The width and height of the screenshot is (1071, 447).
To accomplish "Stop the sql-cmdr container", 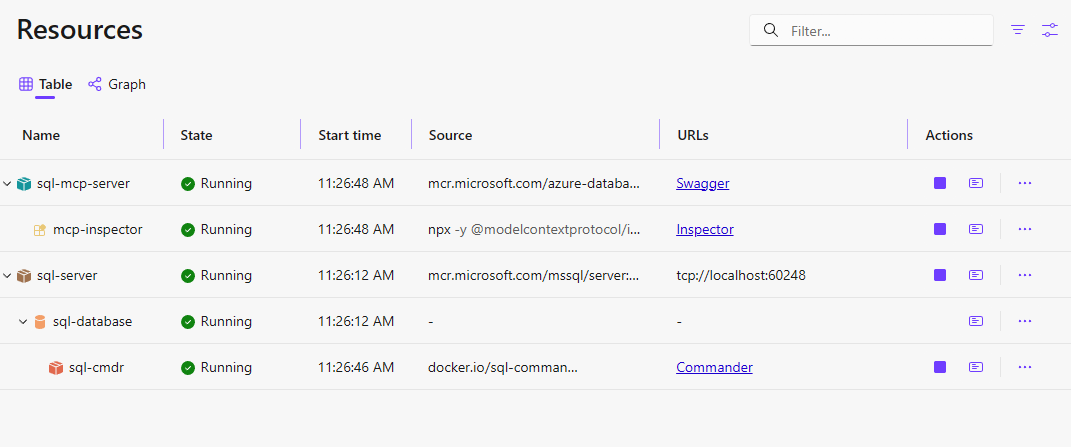I will 940,367.
